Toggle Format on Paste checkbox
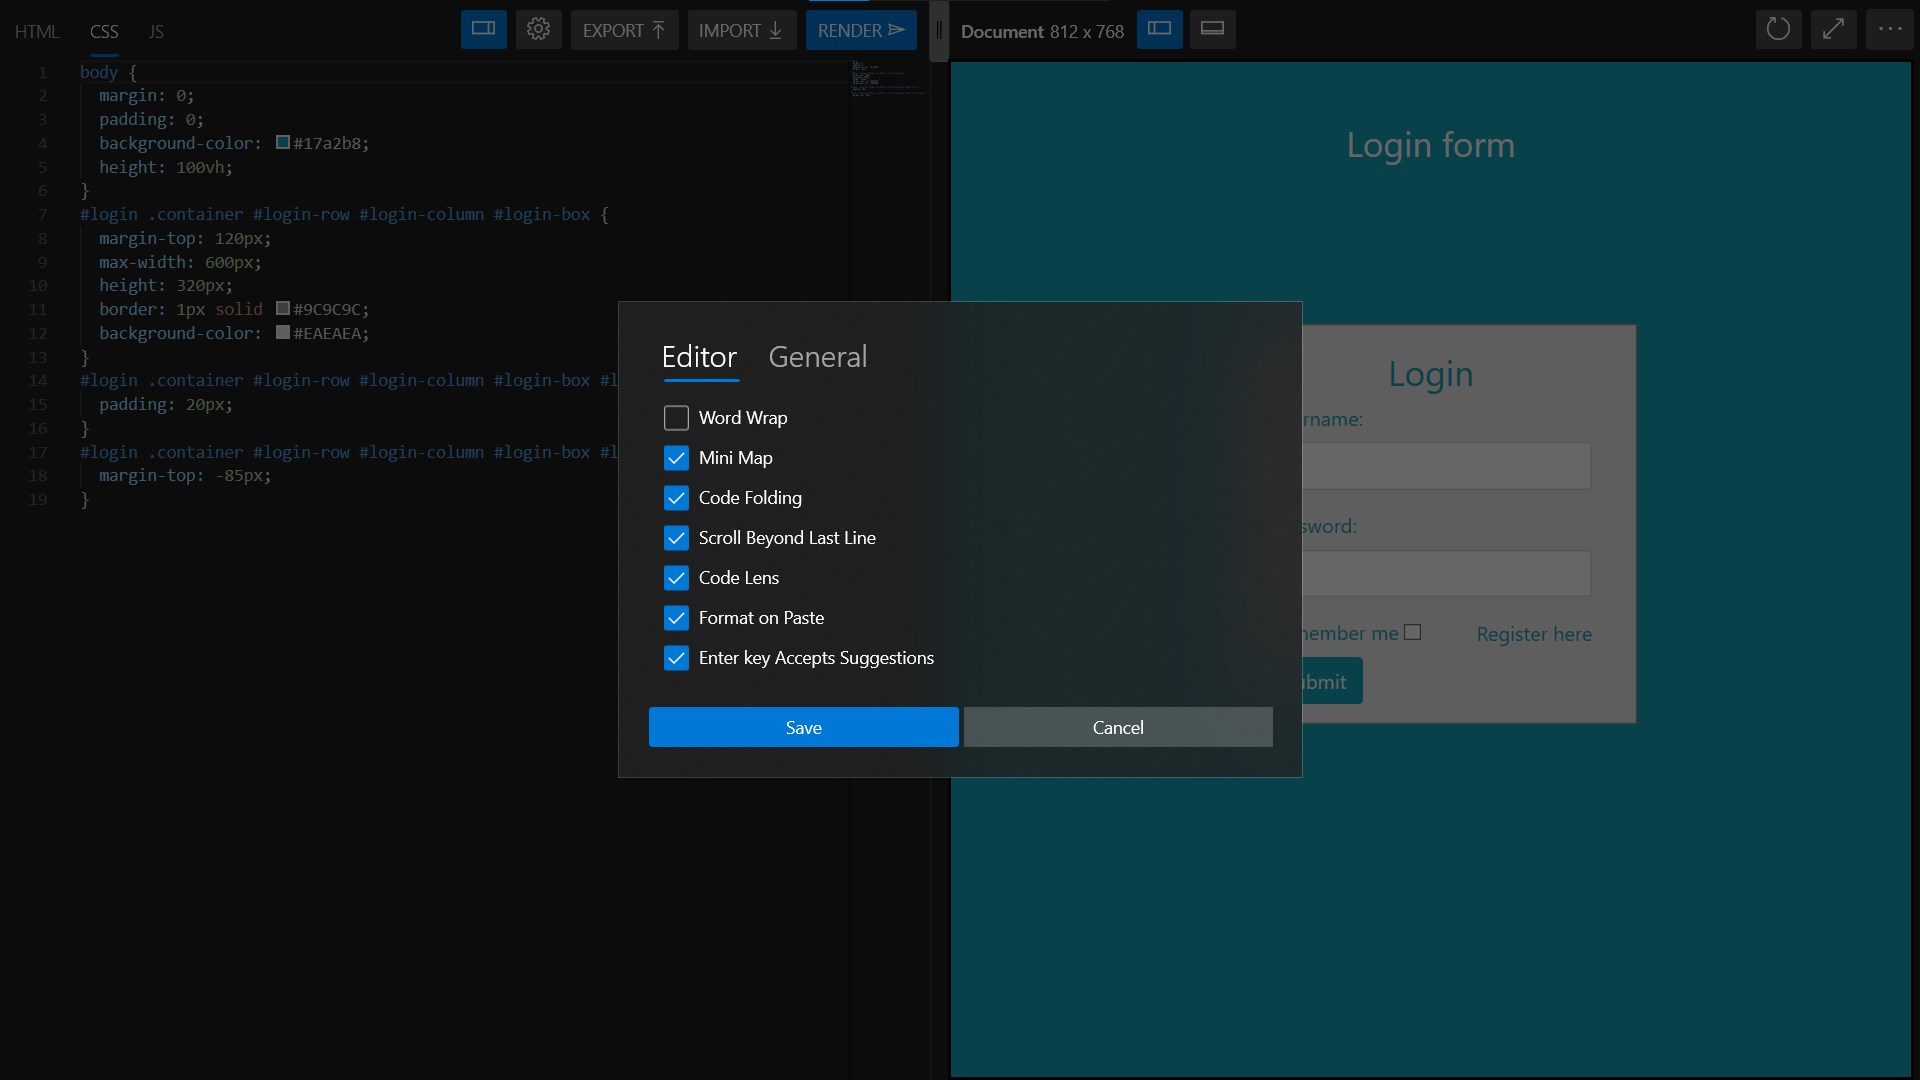The width and height of the screenshot is (1920, 1080). (676, 618)
